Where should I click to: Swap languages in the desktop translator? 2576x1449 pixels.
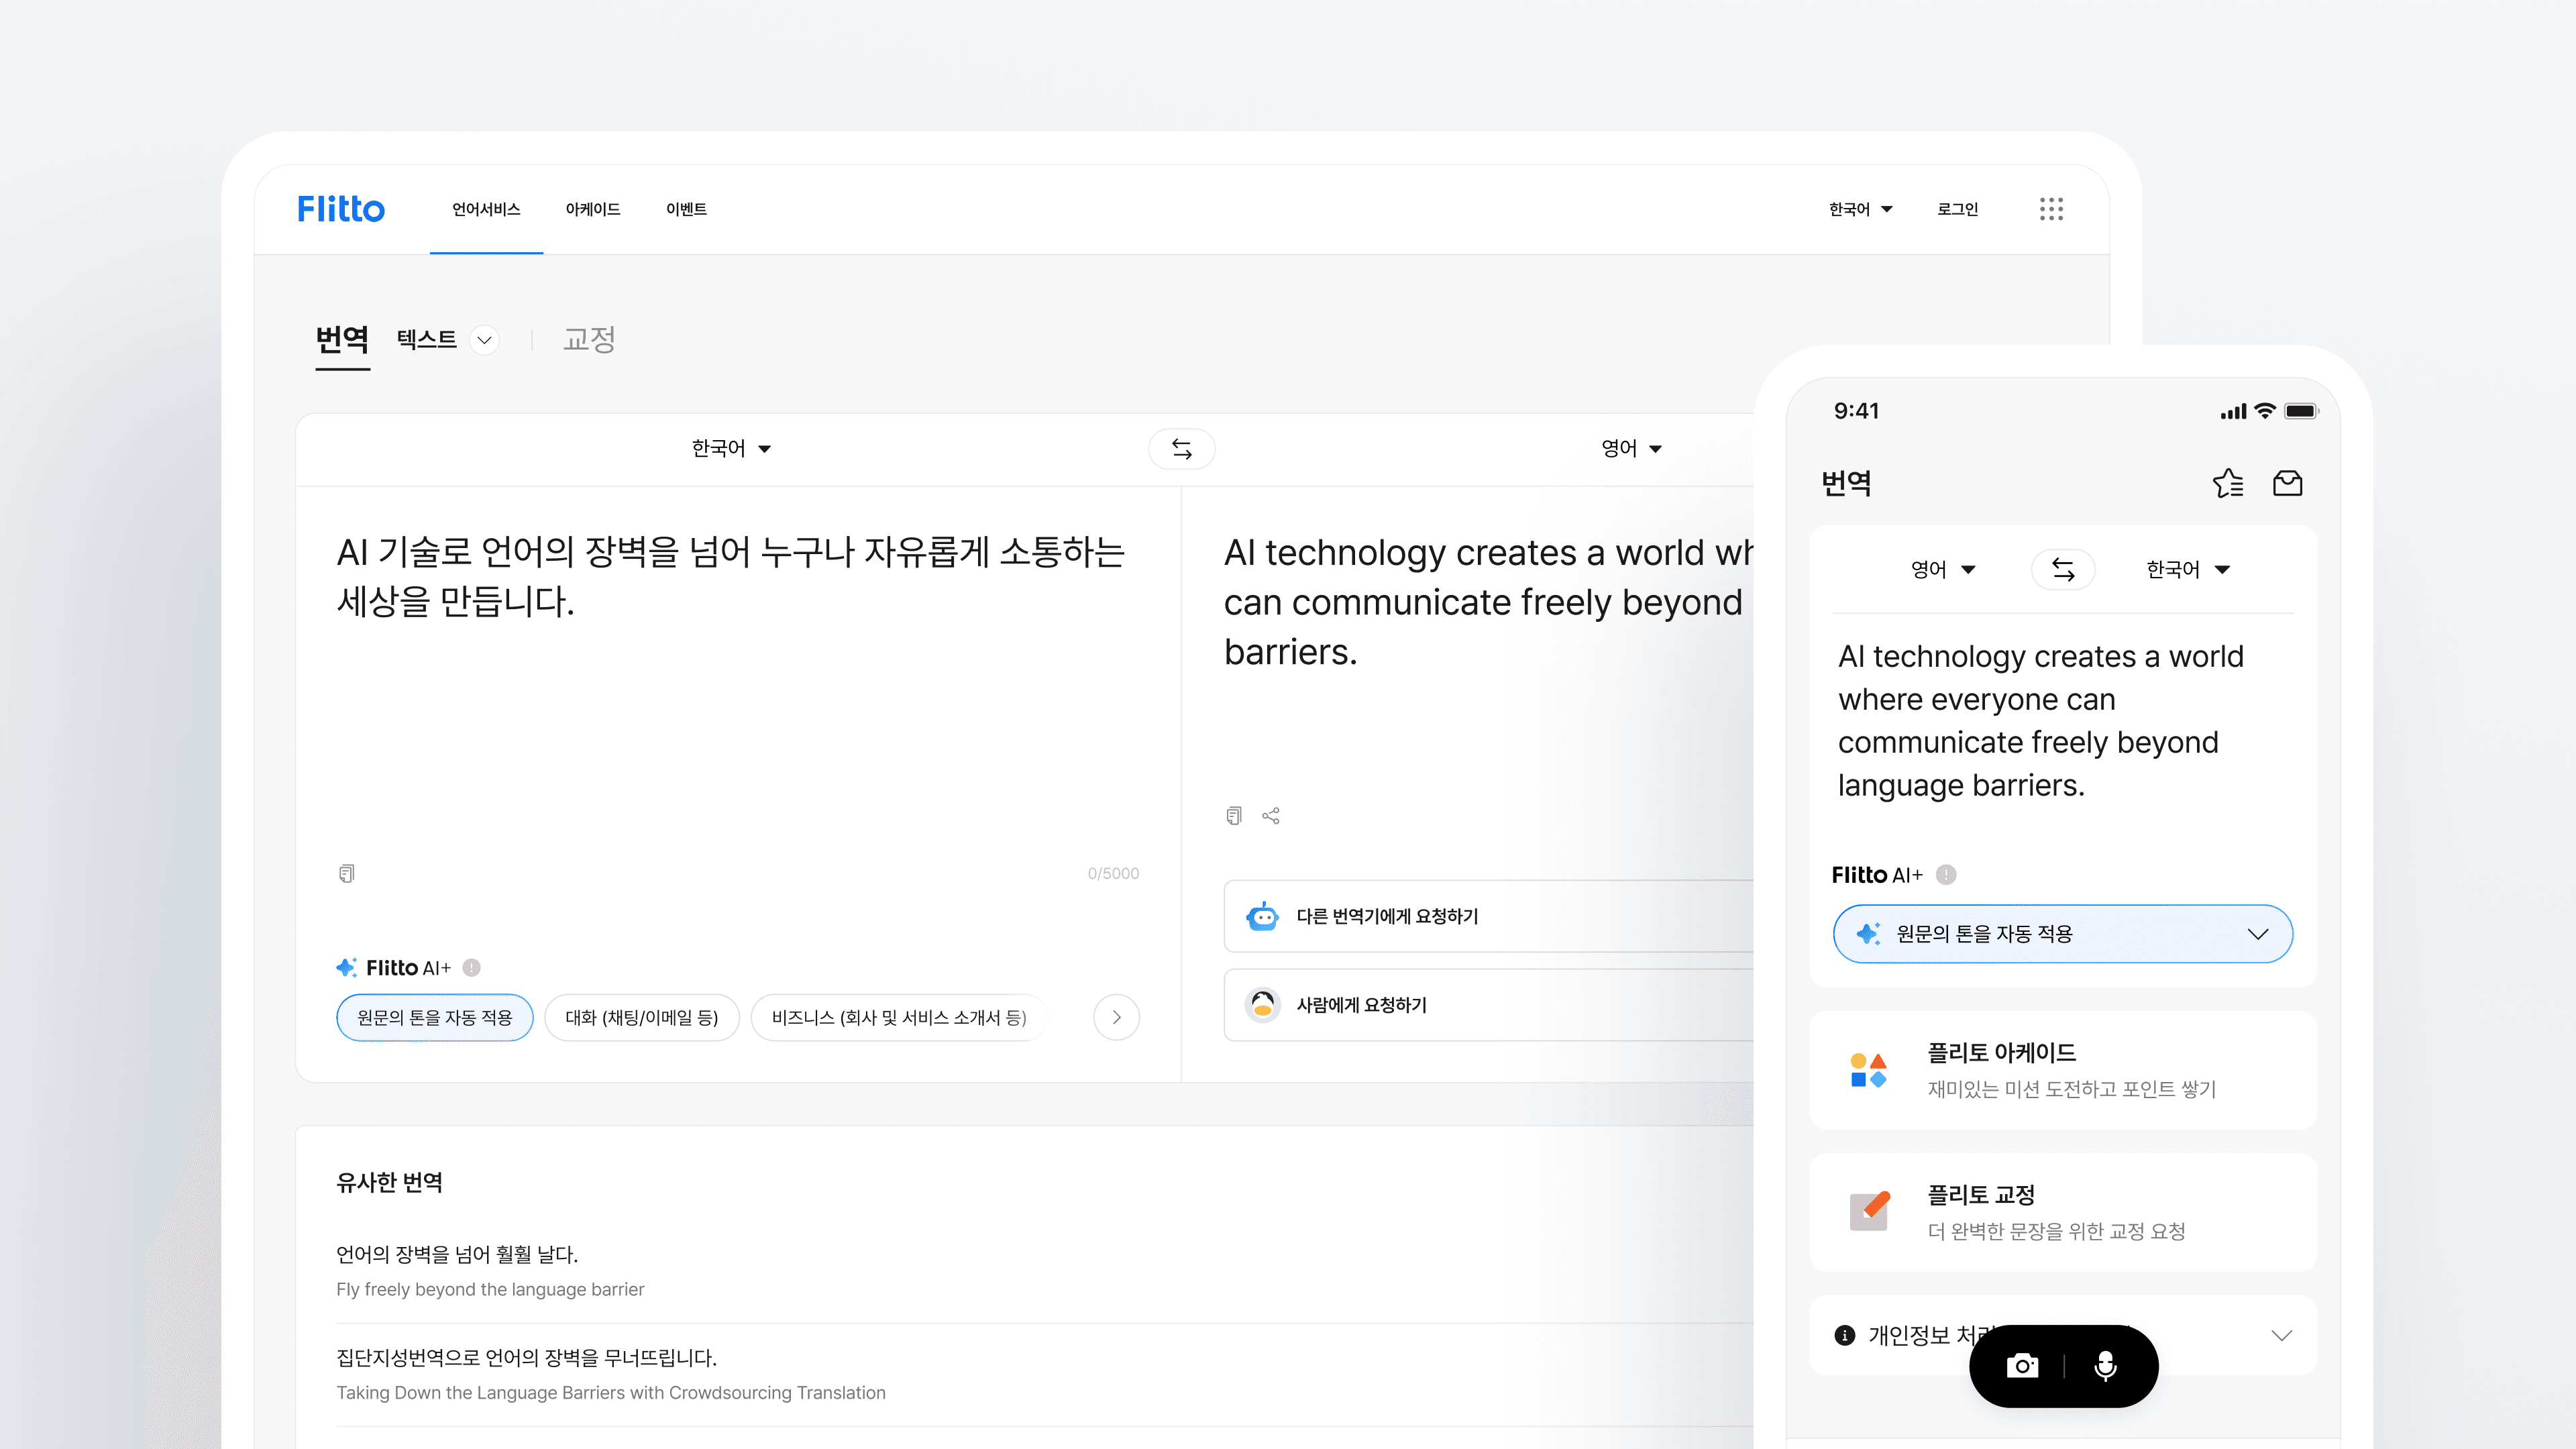point(1182,449)
